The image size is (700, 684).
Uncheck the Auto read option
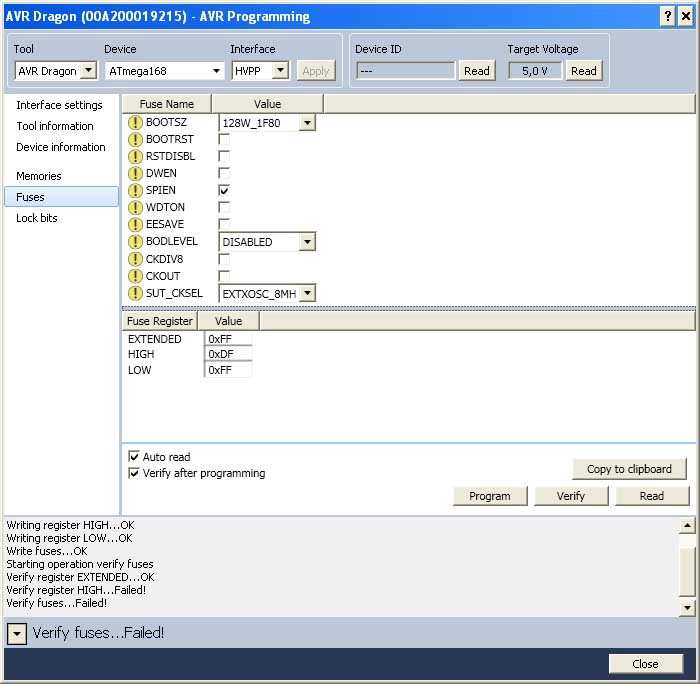(x=133, y=456)
